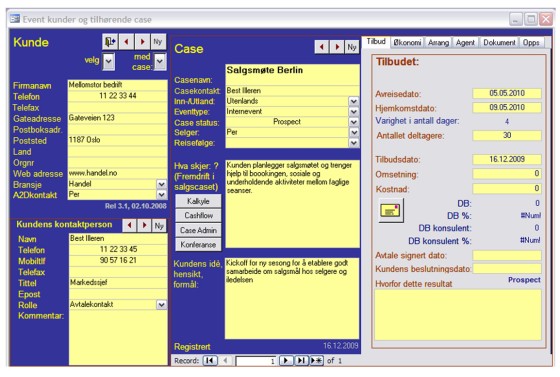Go to next Kunde record arrow
Image resolution: width=560 pixels, height=377 pixels.
[142, 42]
